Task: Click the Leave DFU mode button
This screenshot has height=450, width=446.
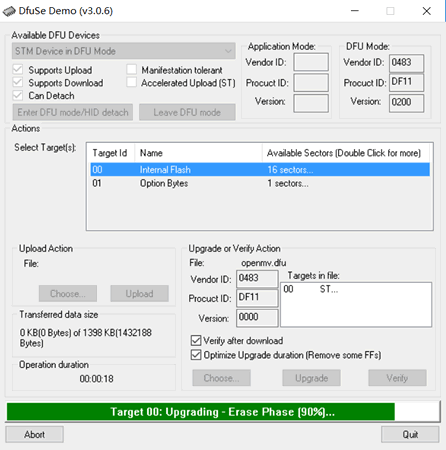Action: click(x=187, y=112)
